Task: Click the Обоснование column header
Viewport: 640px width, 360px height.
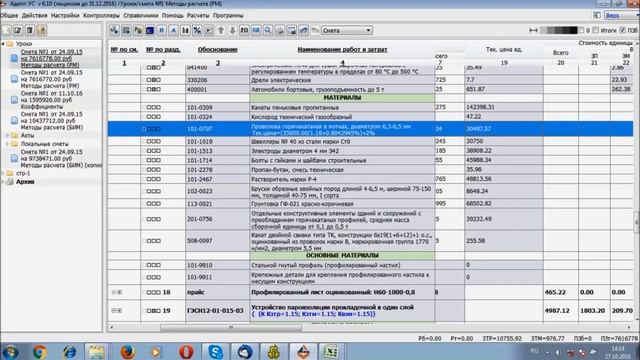Action: pyautogui.click(x=218, y=49)
